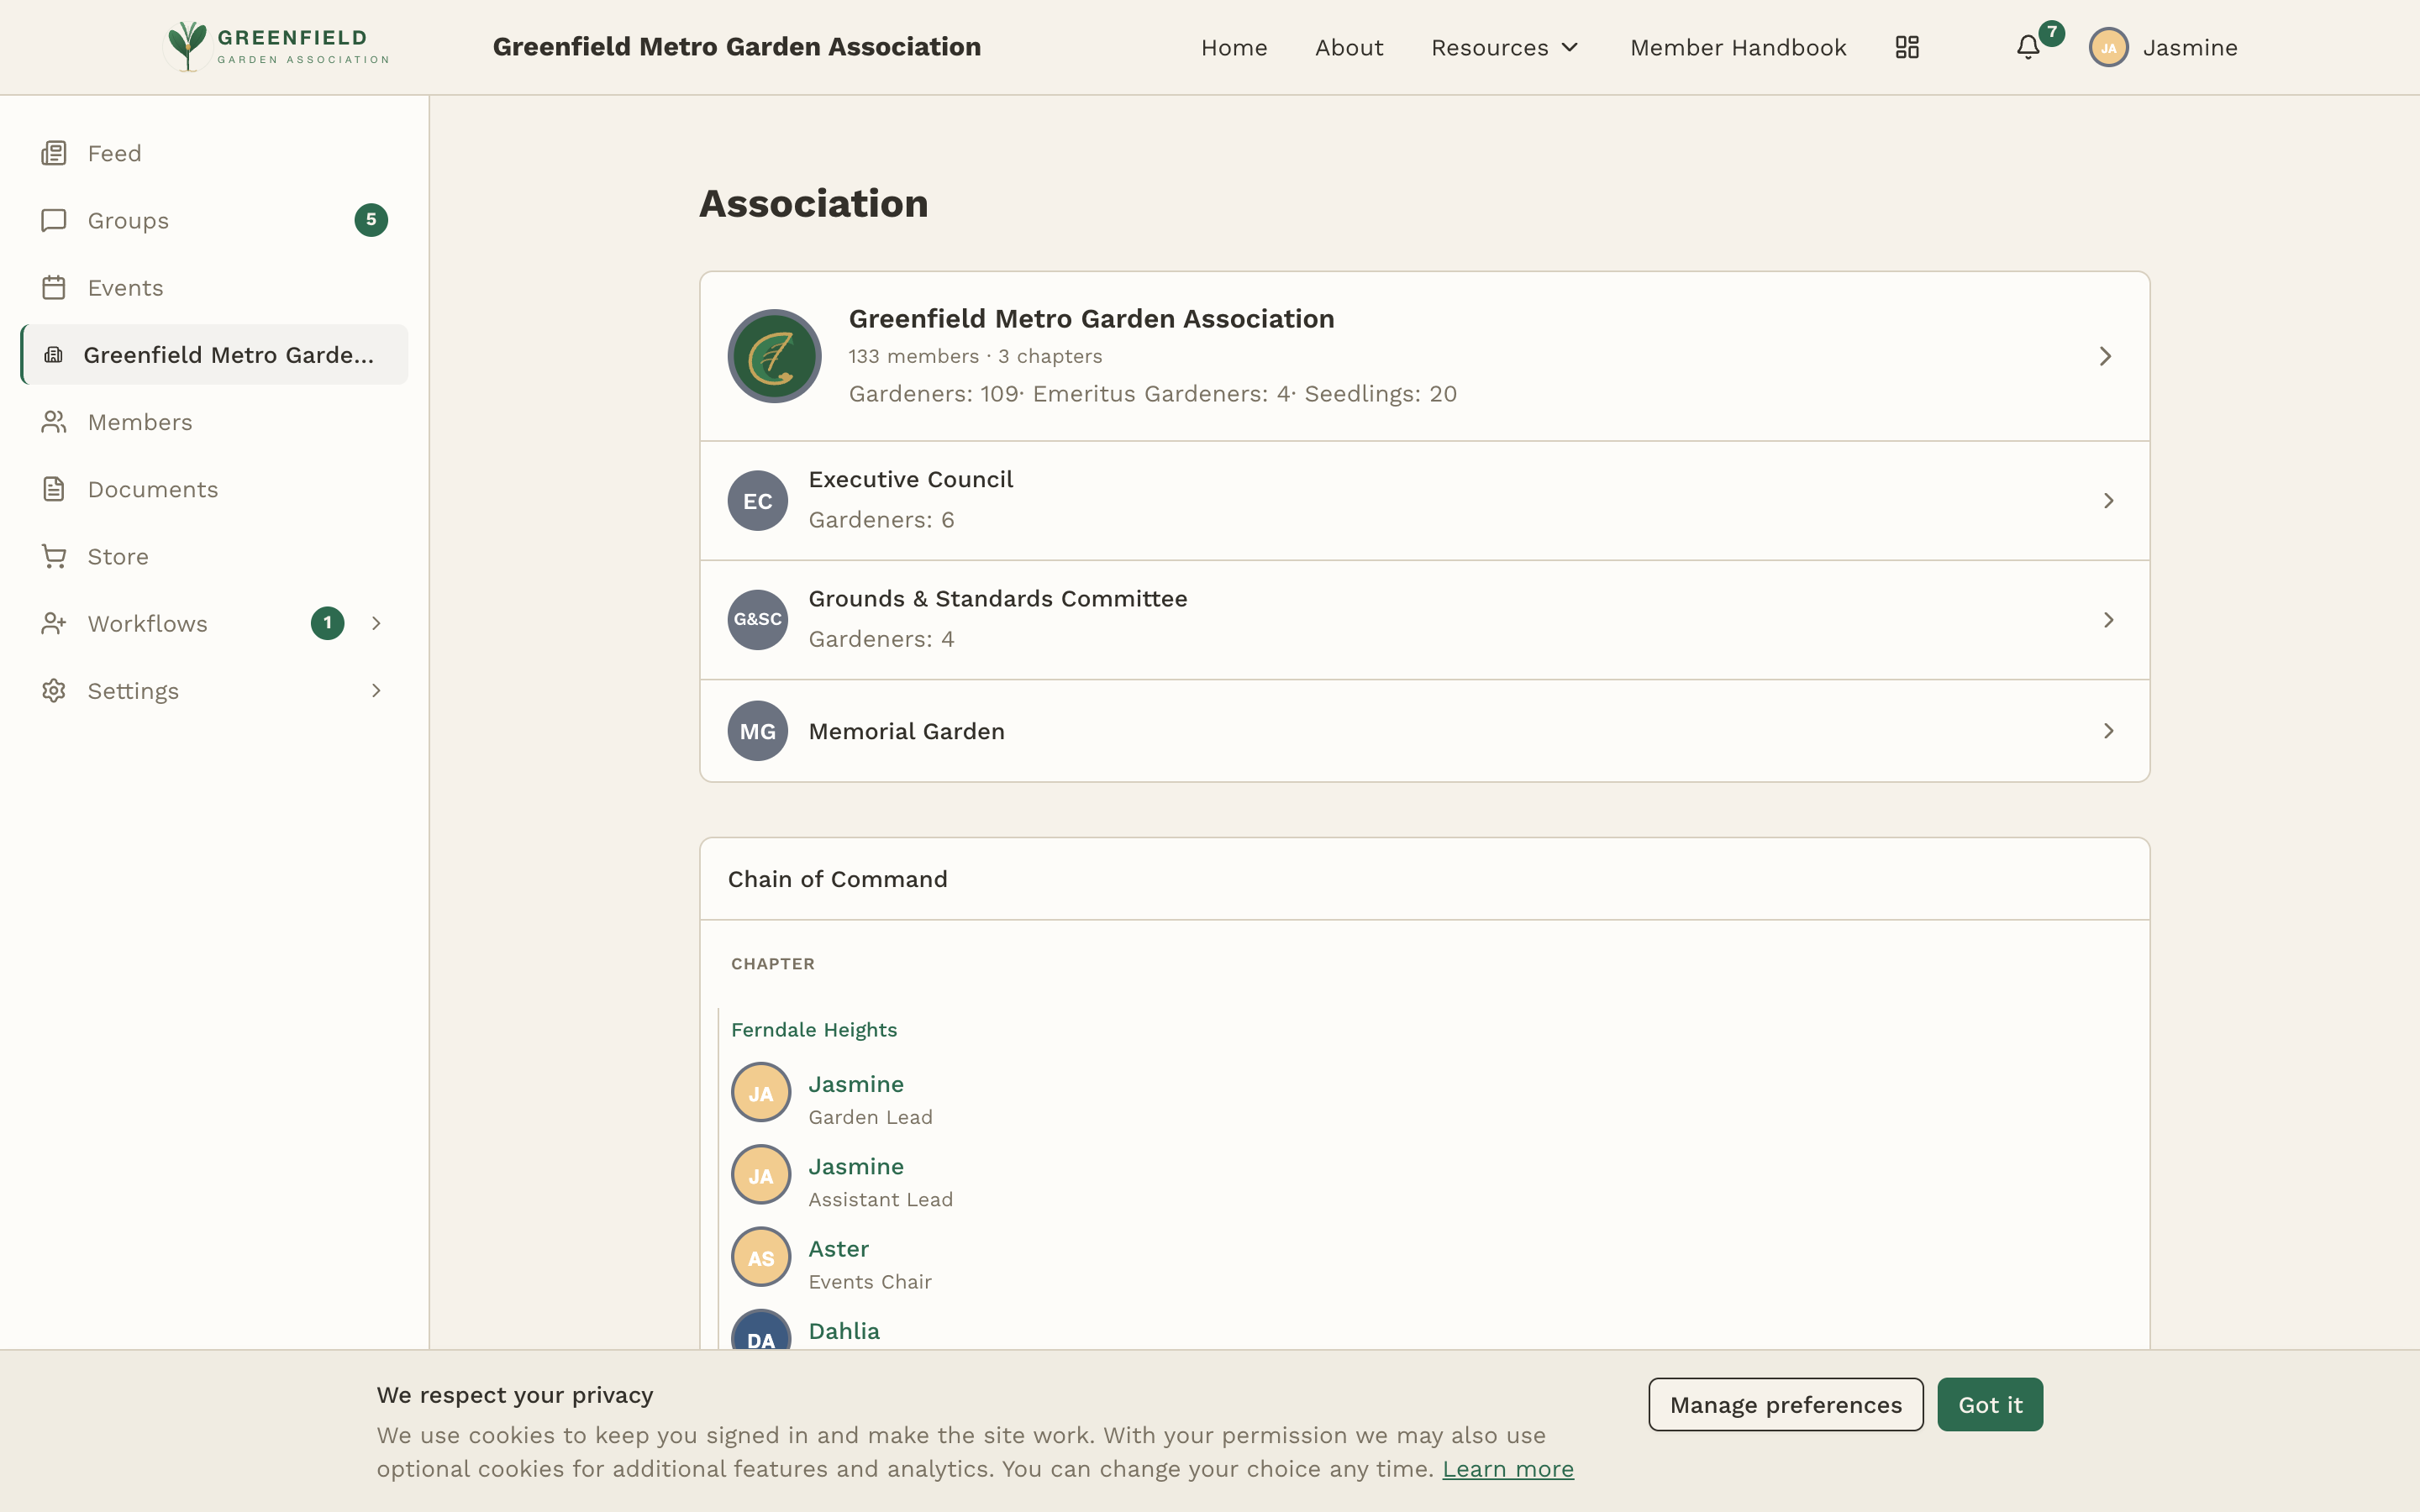Click the '133 members · 3 chapters' text

click(976, 356)
